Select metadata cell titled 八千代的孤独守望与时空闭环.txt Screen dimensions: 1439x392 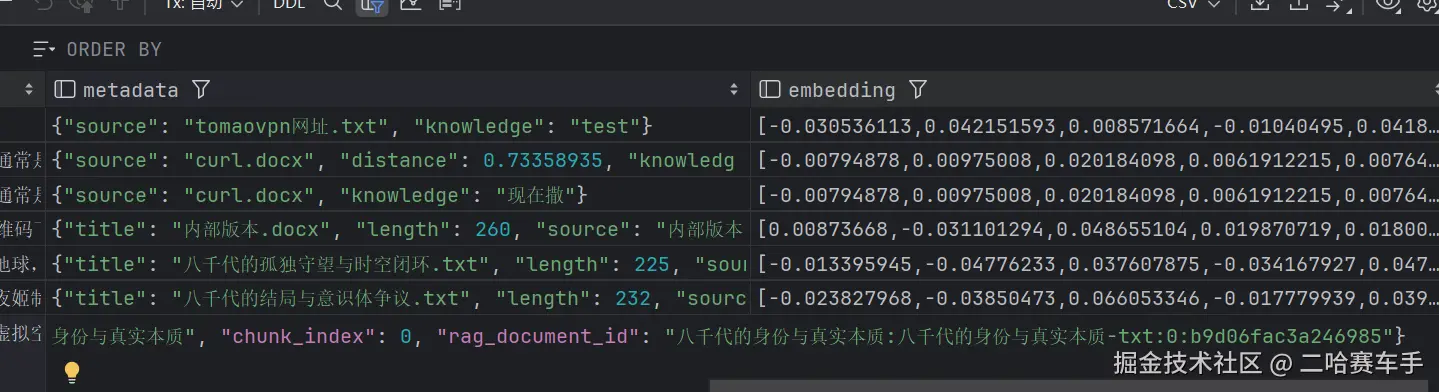click(x=398, y=264)
